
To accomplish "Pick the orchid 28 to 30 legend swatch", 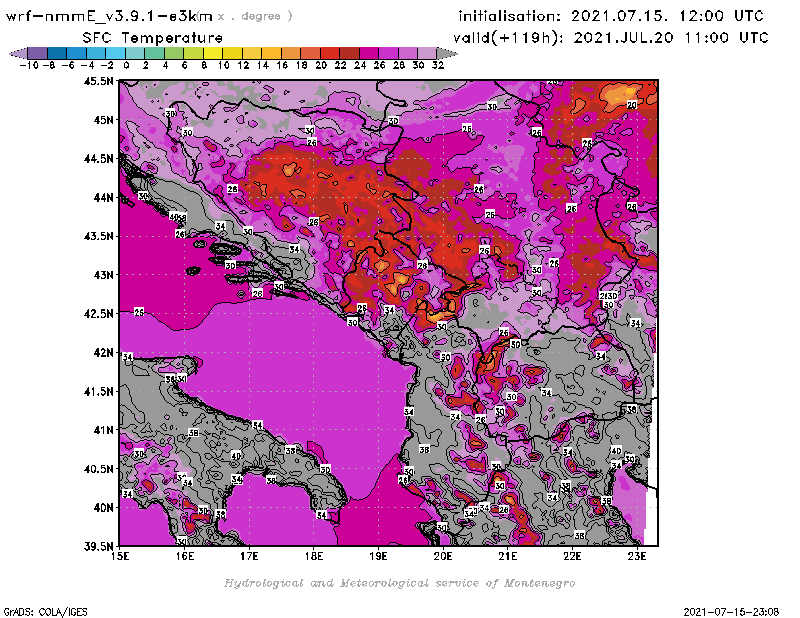I will [407, 53].
